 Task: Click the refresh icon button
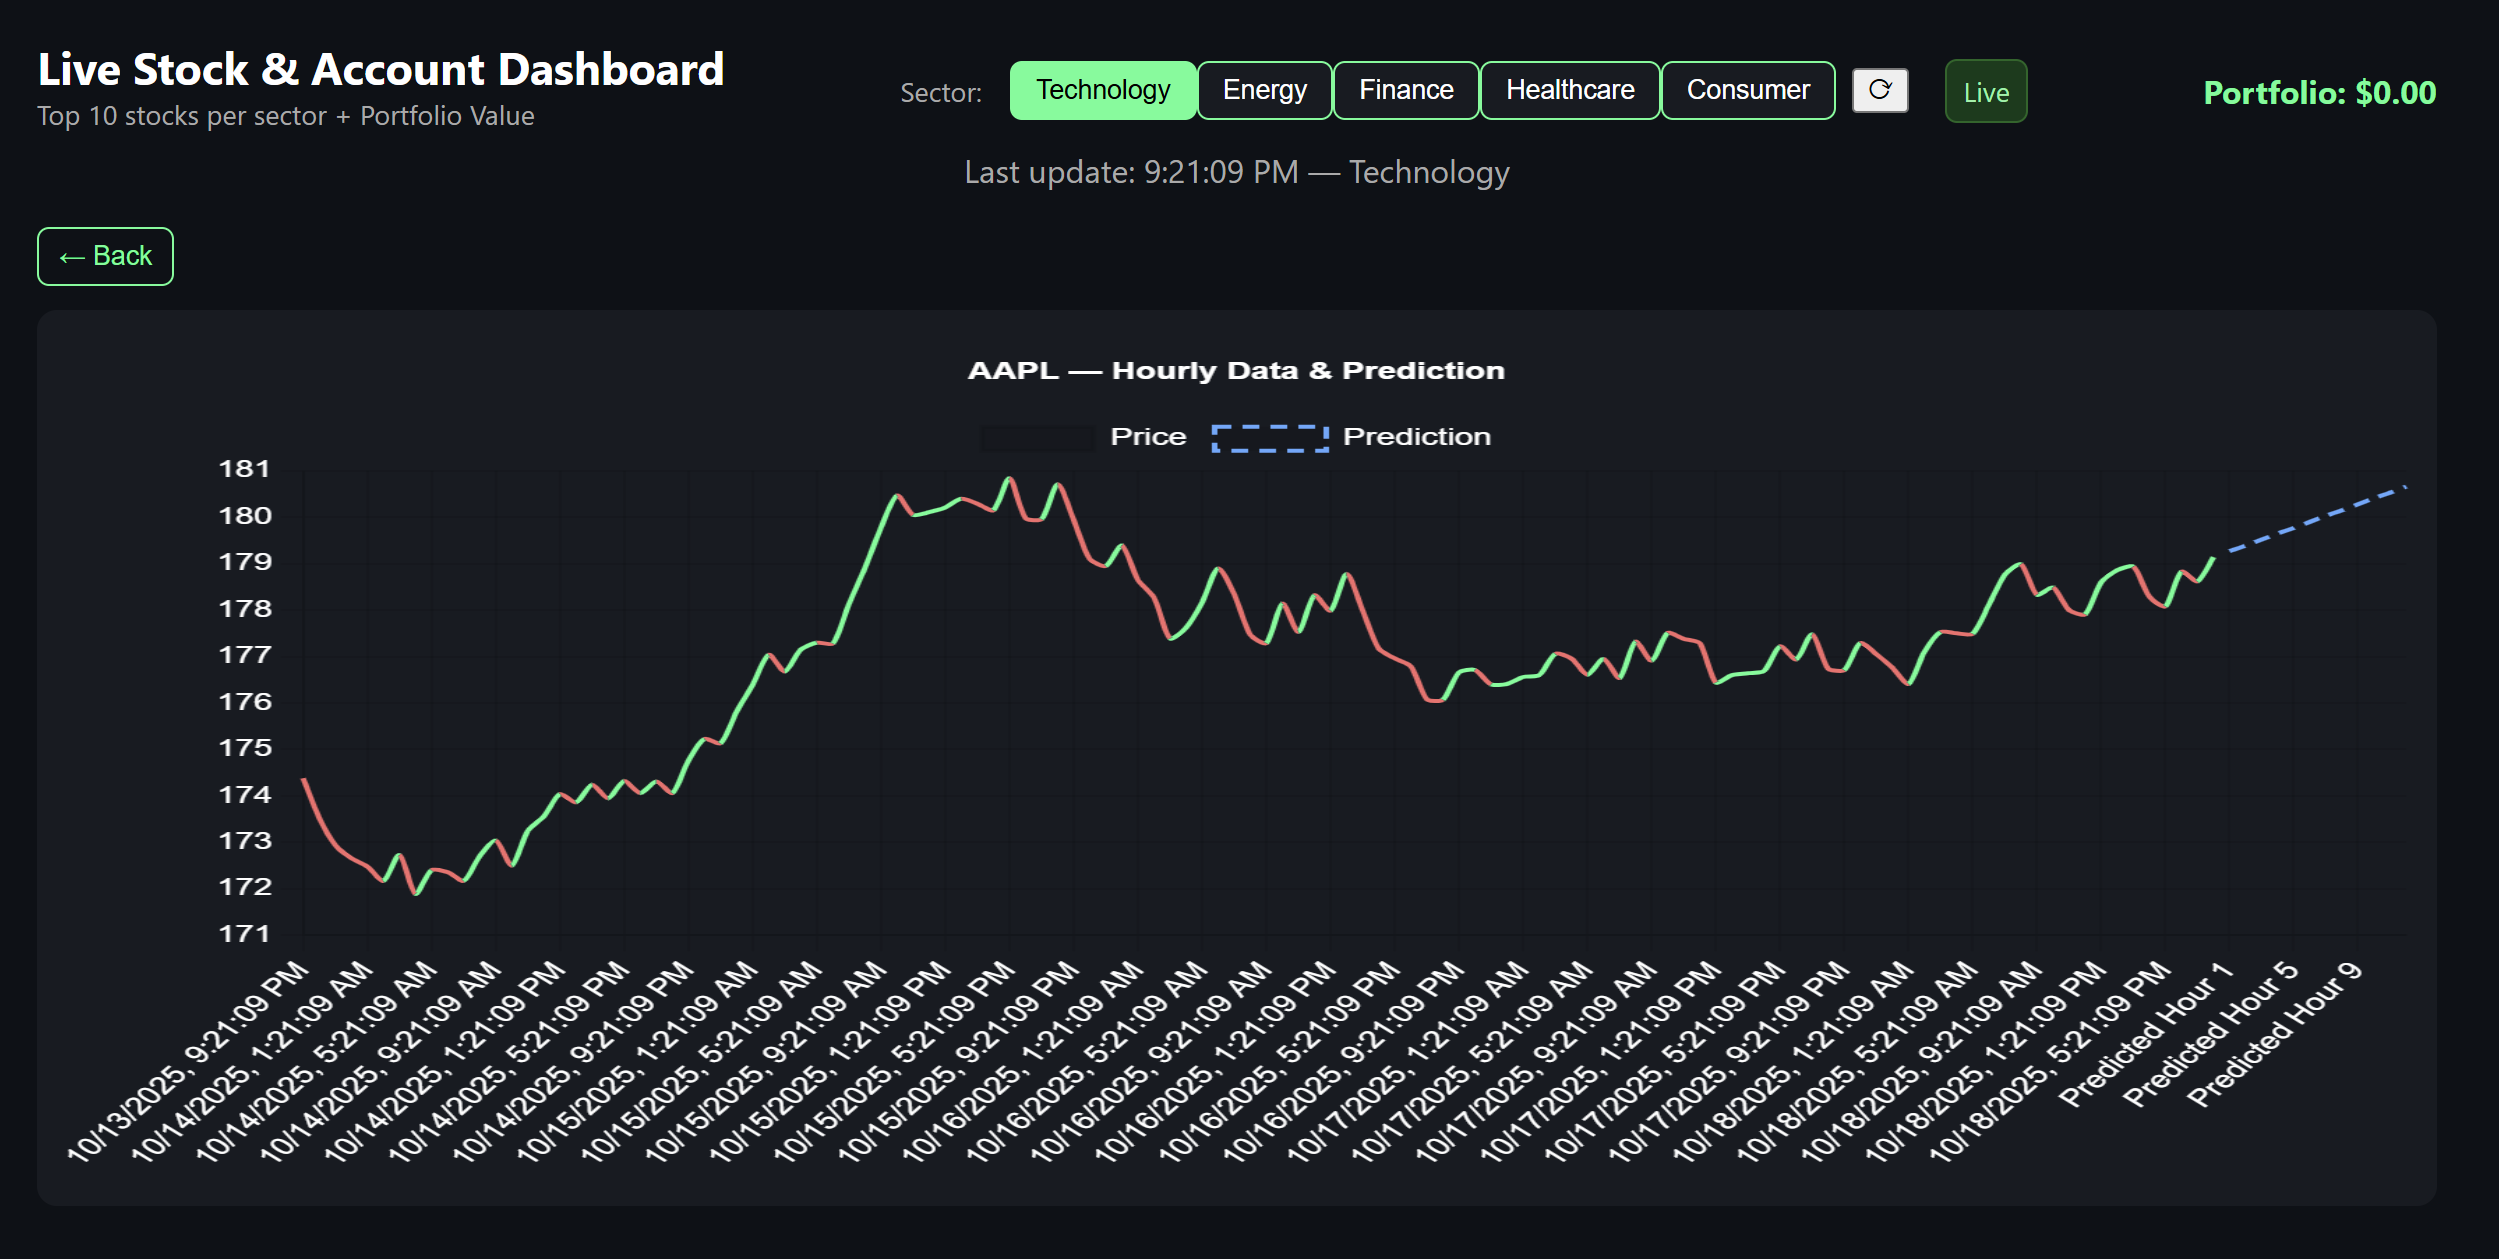tap(1879, 91)
